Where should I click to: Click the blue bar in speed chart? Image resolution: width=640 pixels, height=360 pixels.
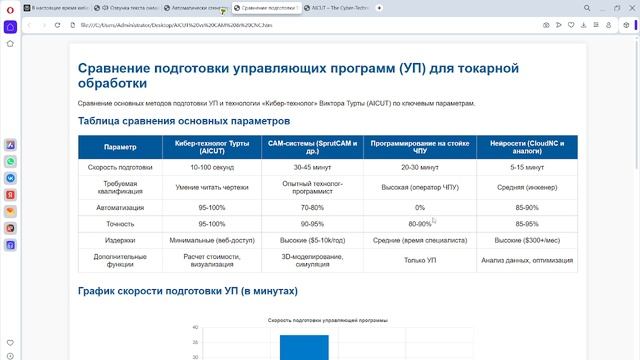point(304,347)
